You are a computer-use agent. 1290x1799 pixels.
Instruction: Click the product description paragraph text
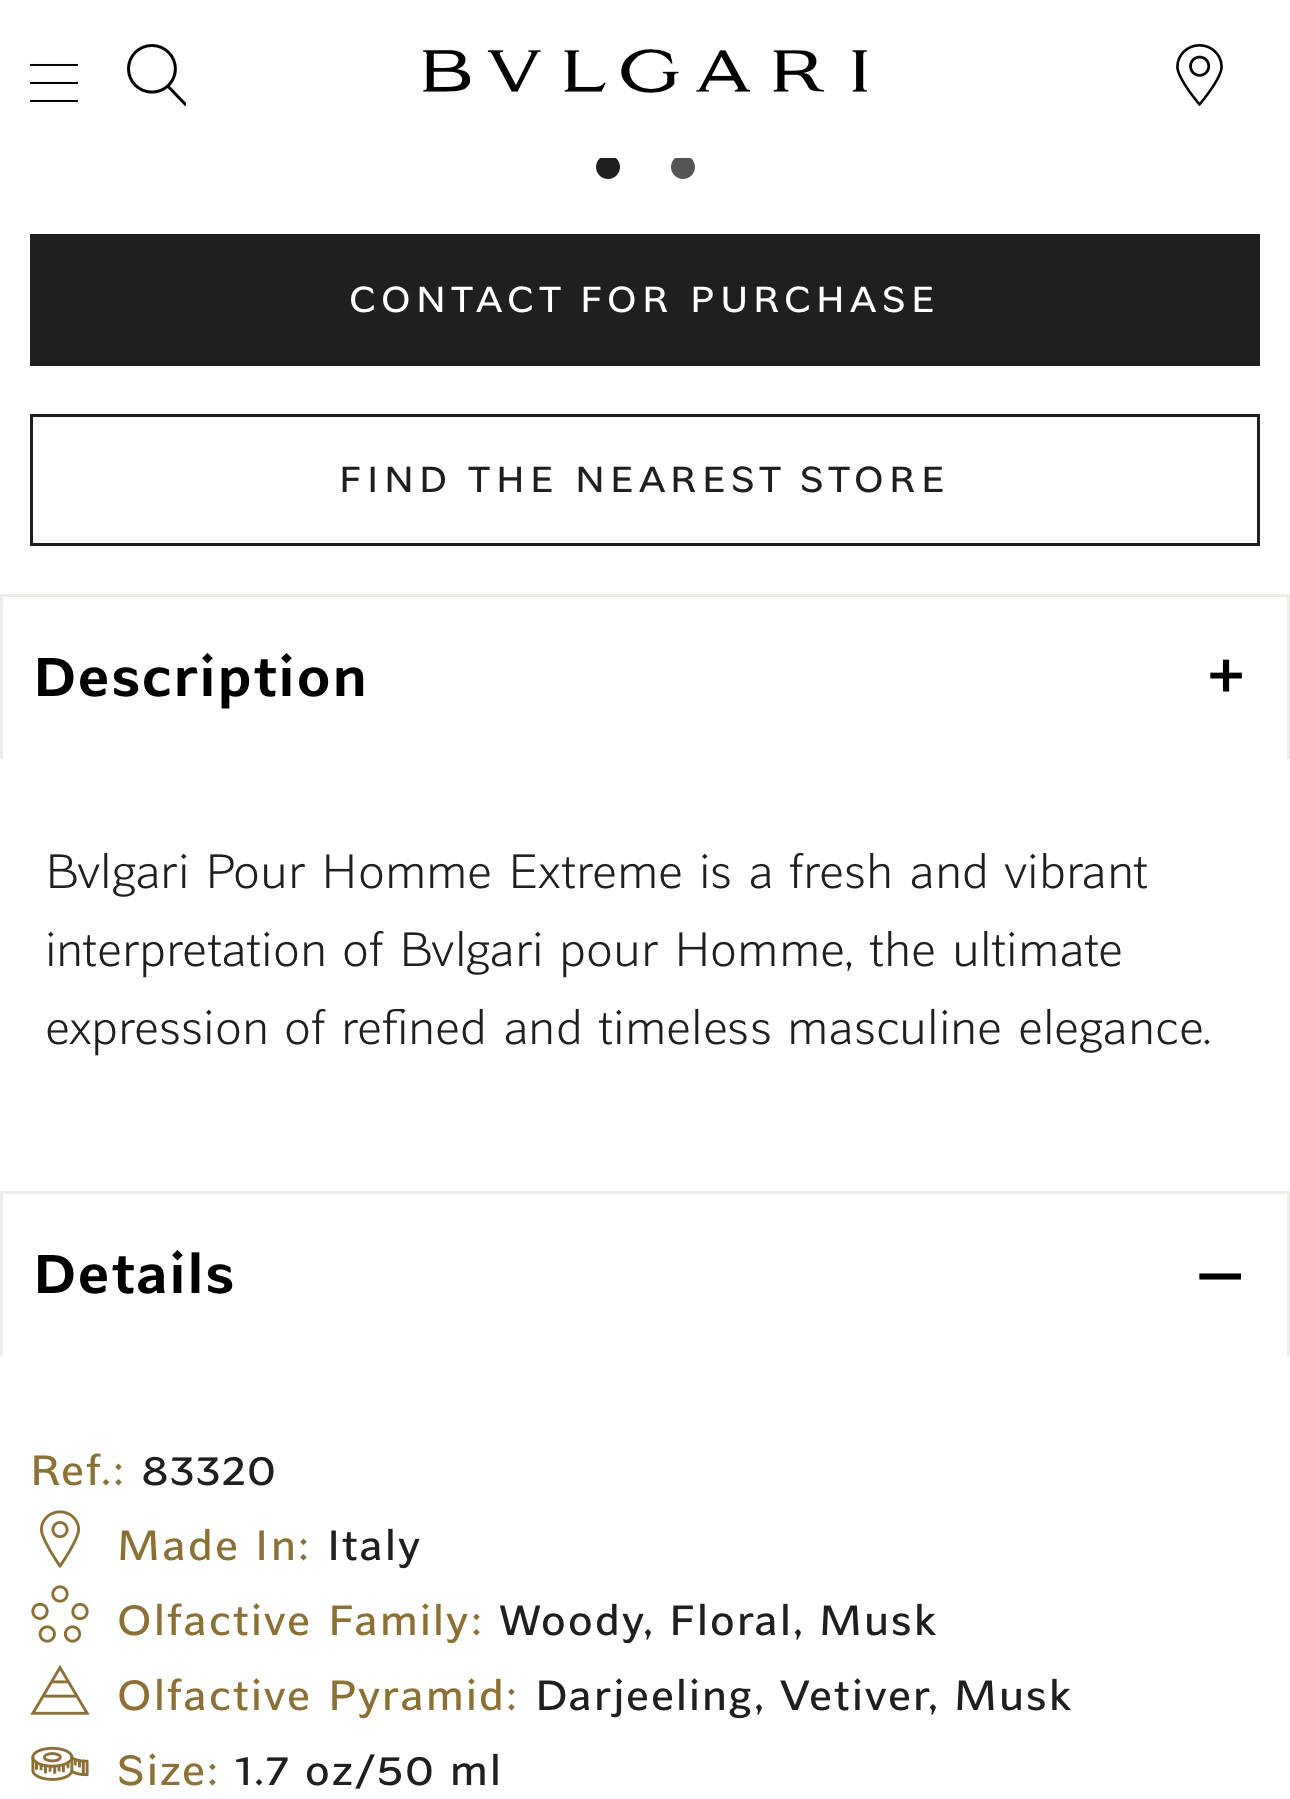(630, 950)
